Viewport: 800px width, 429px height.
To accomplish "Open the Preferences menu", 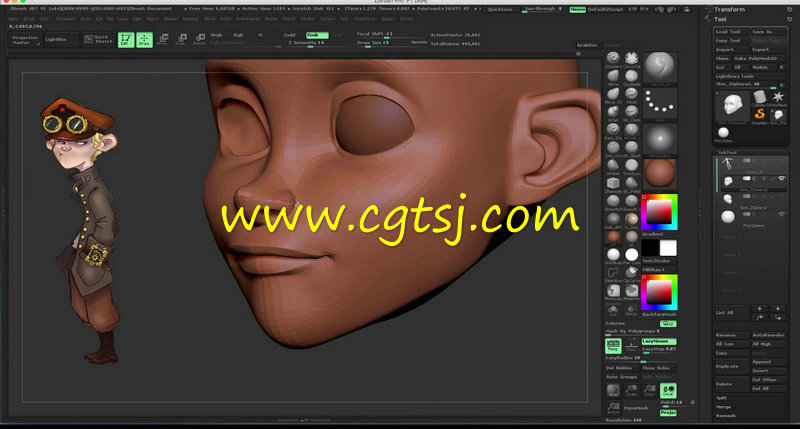I will [247, 19].
